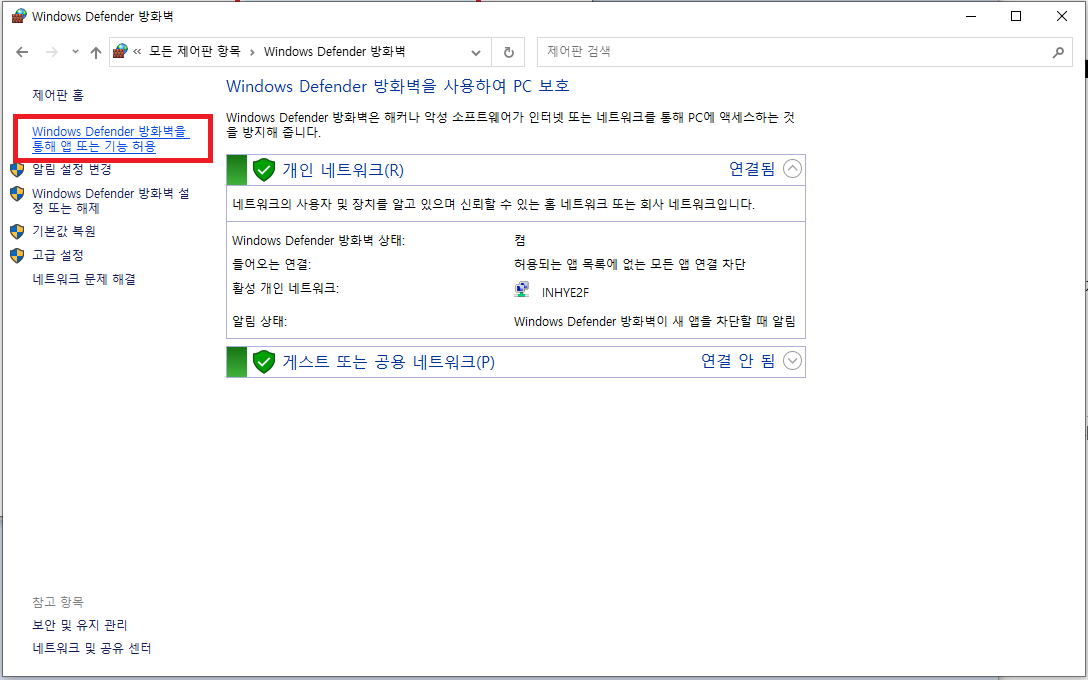Collapse the 개인 네트워크(R) section chevron
The image size is (1088, 680).
tap(792, 169)
